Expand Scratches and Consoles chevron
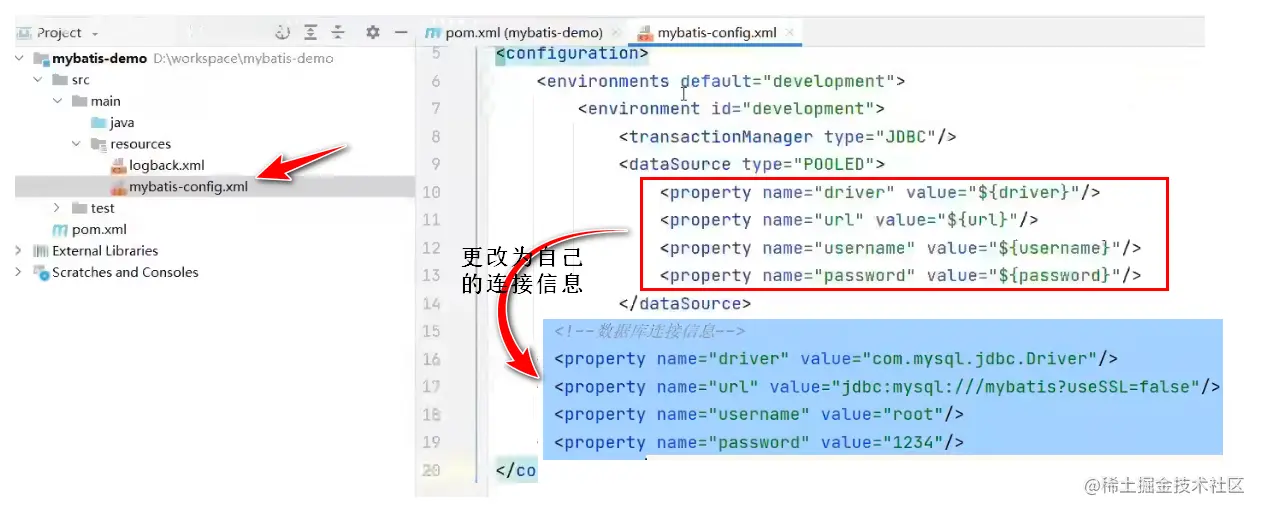 [20, 272]
